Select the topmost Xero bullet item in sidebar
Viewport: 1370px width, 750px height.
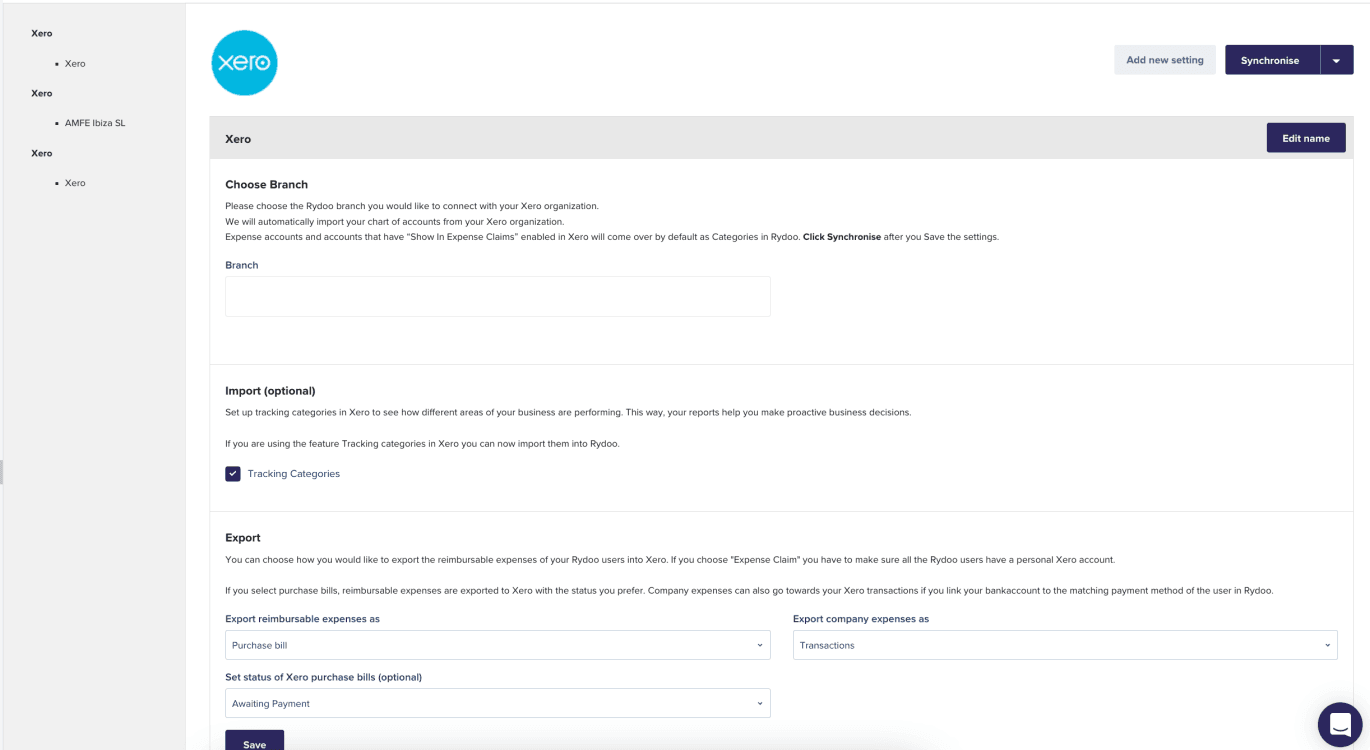click(x=75, y=63)
